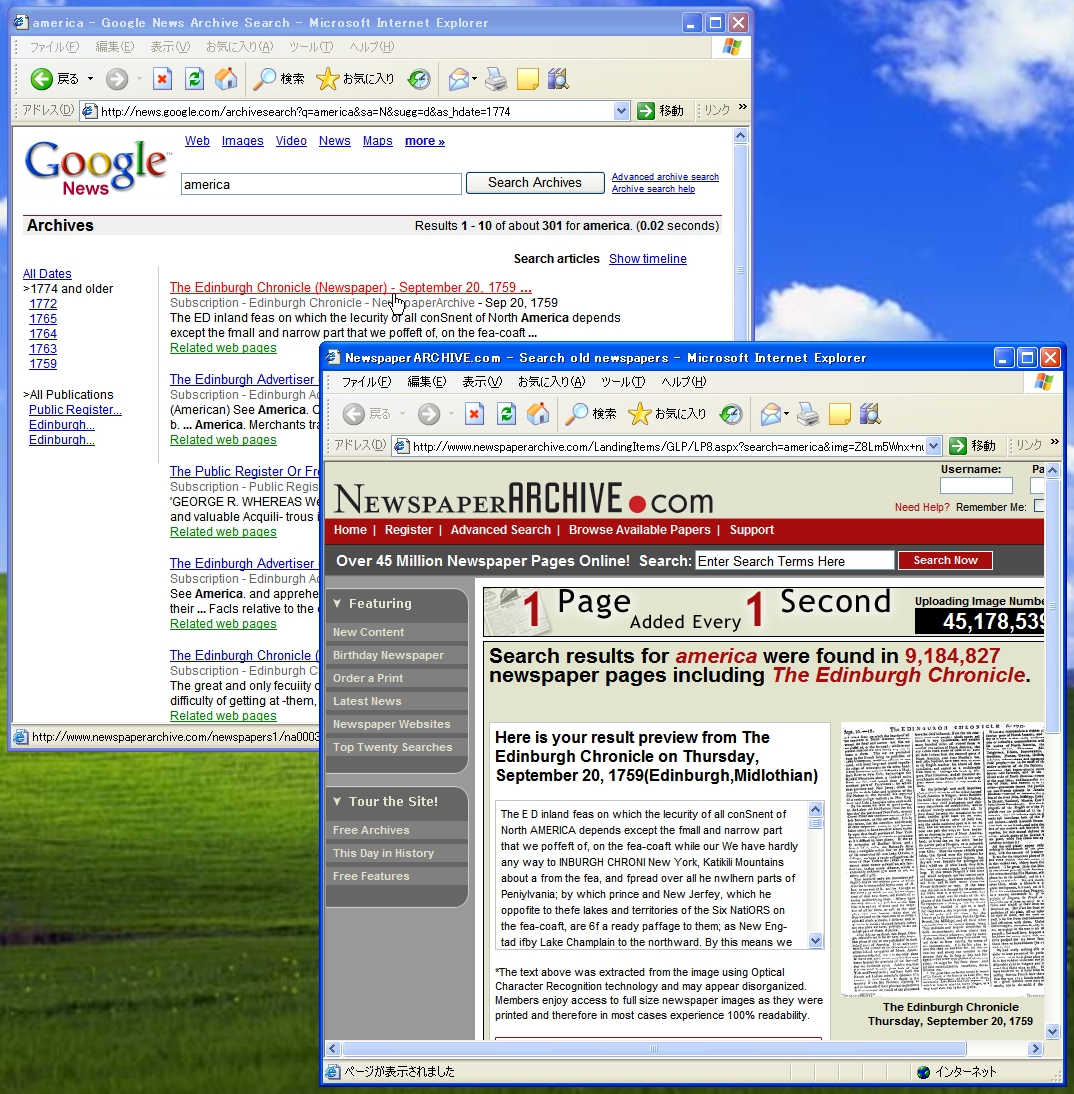
Task: Collapse the Featuring sidebar section
Action: coord(338,604)
